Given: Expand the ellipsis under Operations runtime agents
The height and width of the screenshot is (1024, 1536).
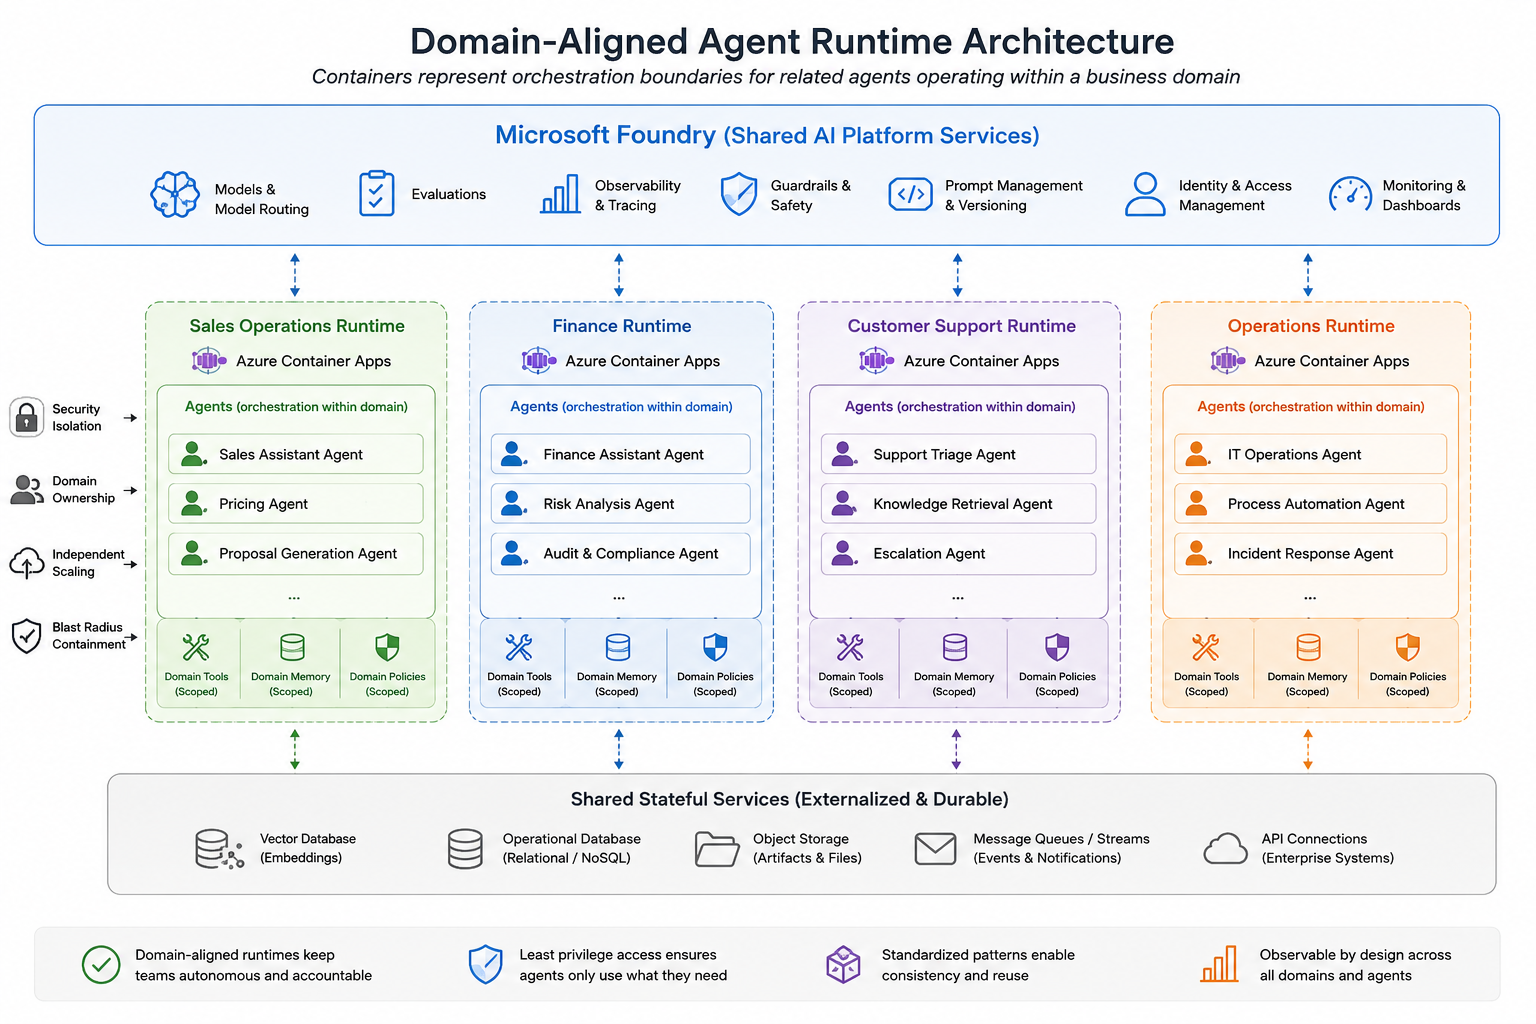Looking at the screenshot, I should tap(1310, 597).
